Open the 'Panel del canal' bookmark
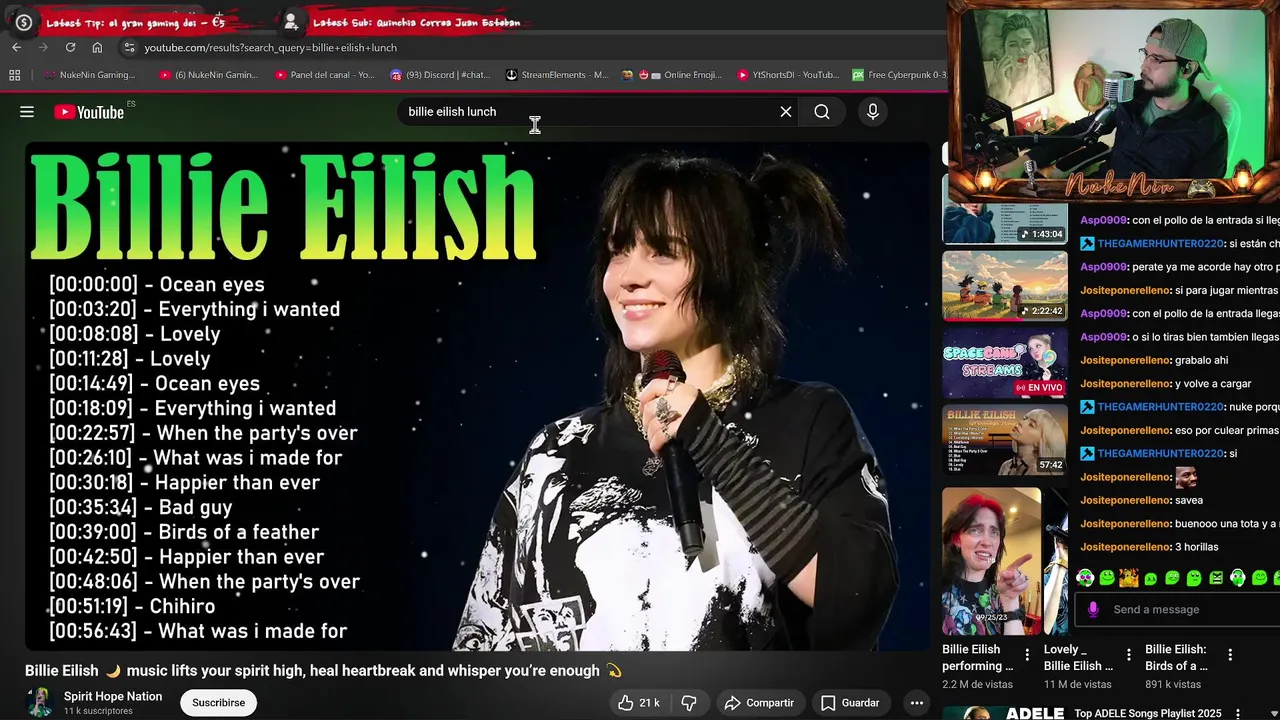Viewport: 1280px width, 720px height. 325,75
